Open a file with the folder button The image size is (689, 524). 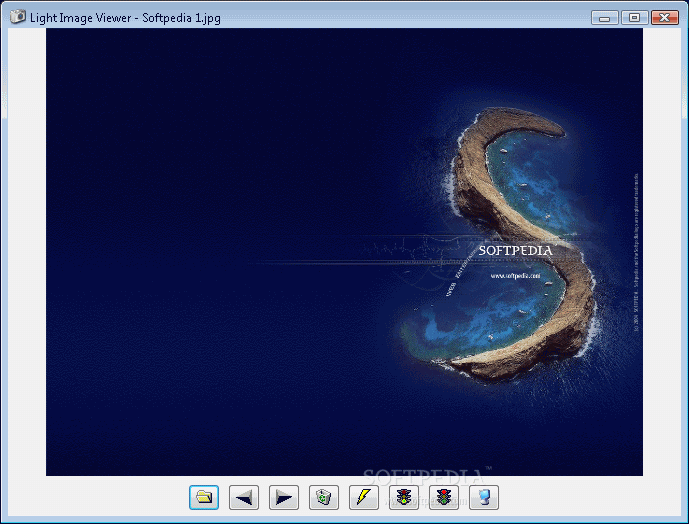(204, 497)
